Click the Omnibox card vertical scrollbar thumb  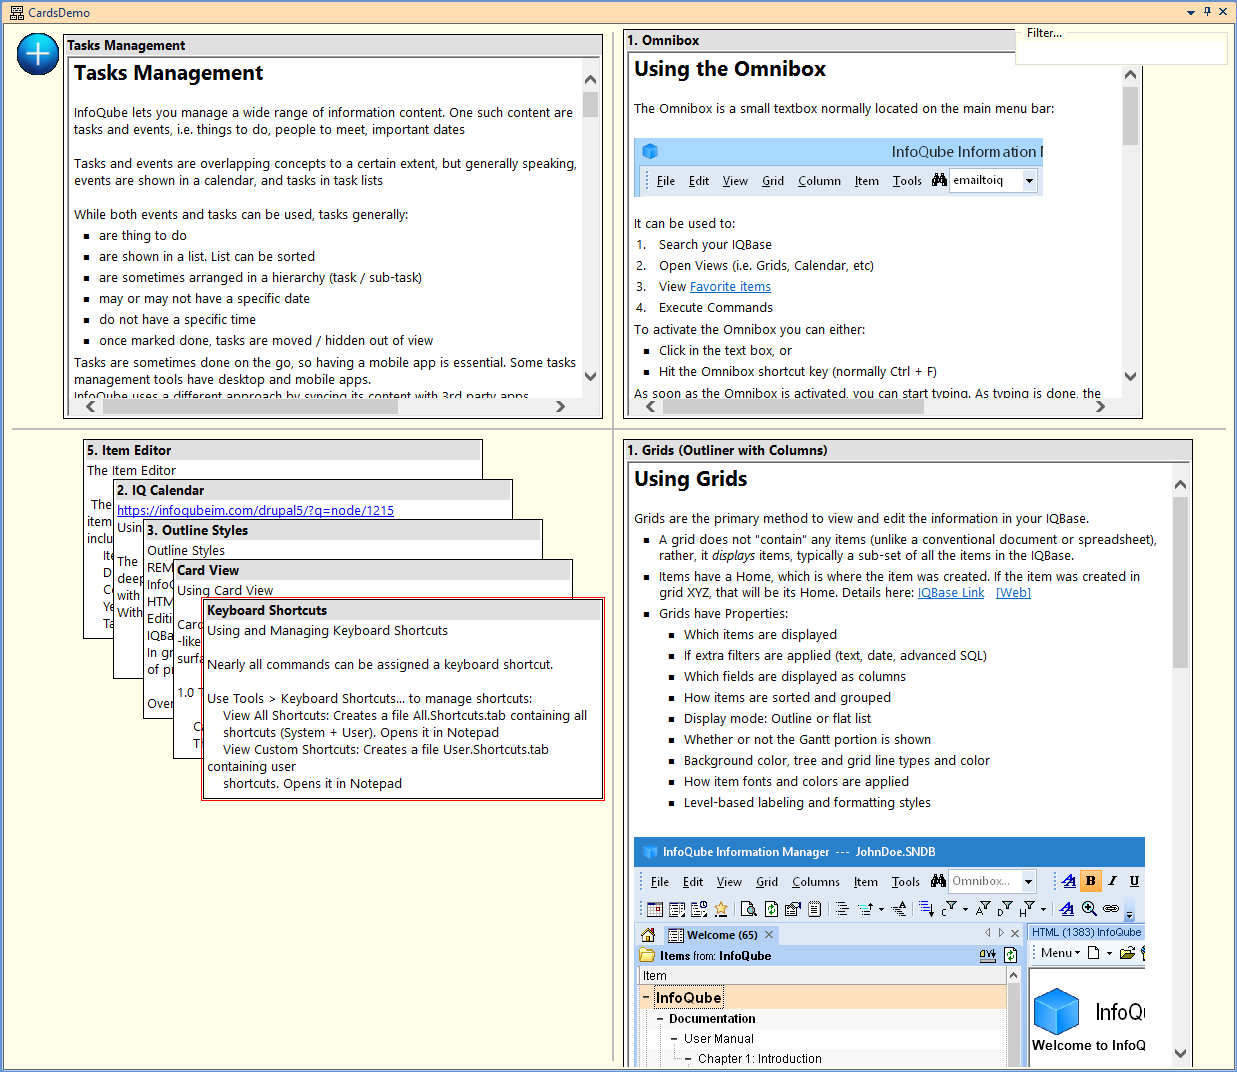click(1130, 116)
